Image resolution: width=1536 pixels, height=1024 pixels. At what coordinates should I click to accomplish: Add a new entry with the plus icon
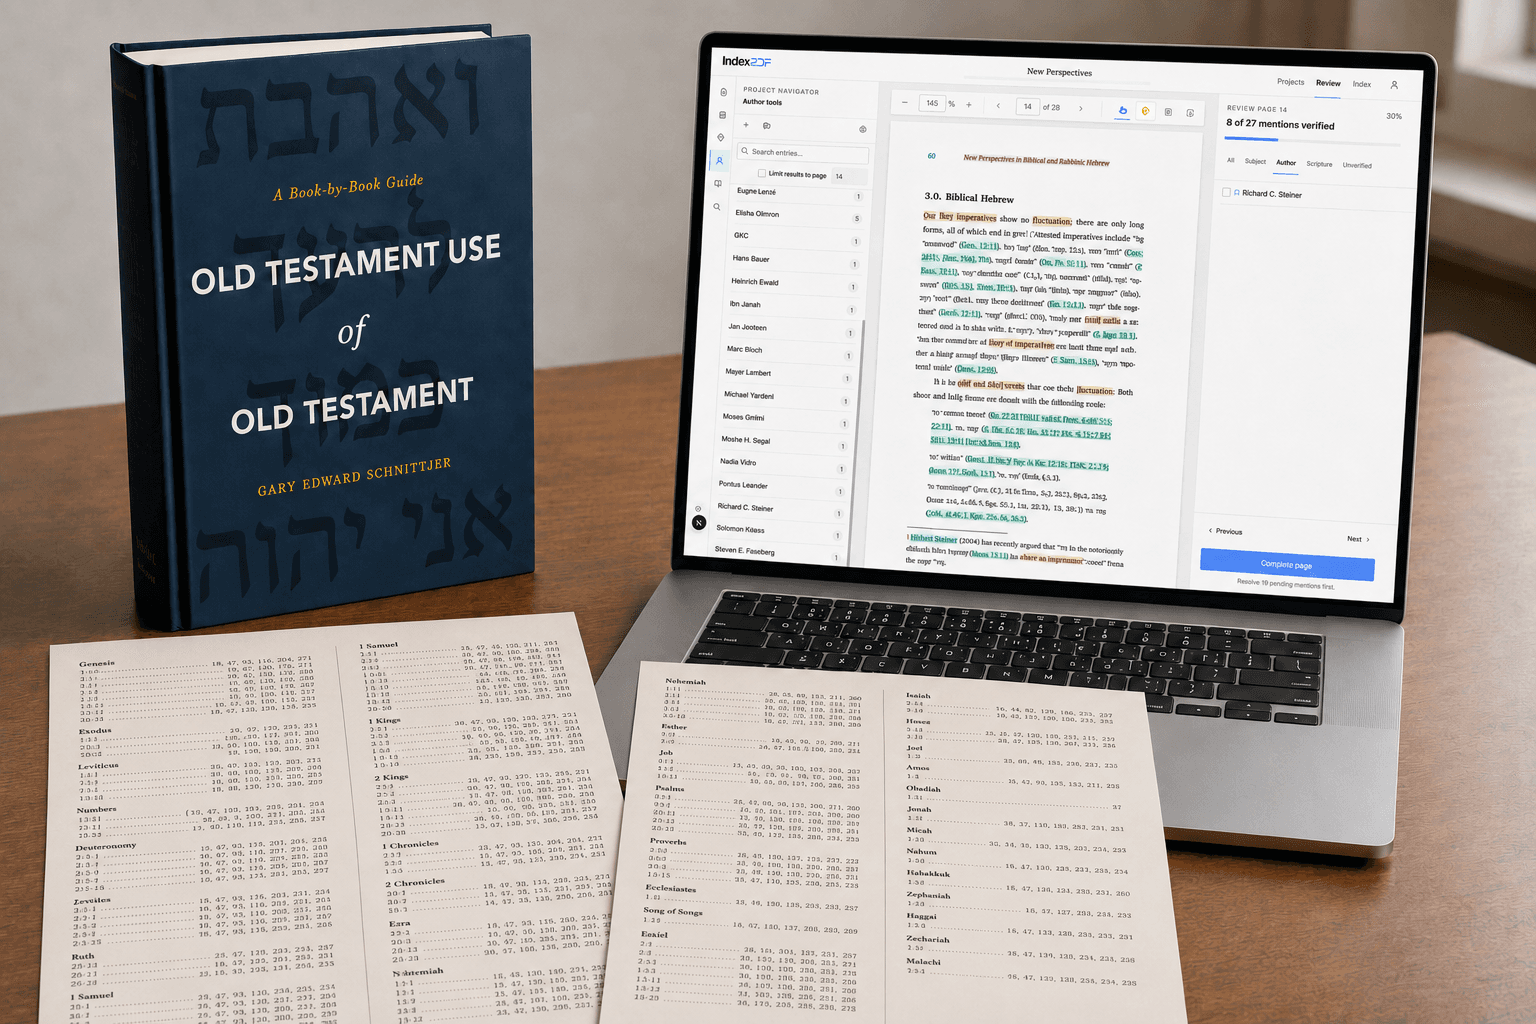pyautogui.click(x=746, y=125)
